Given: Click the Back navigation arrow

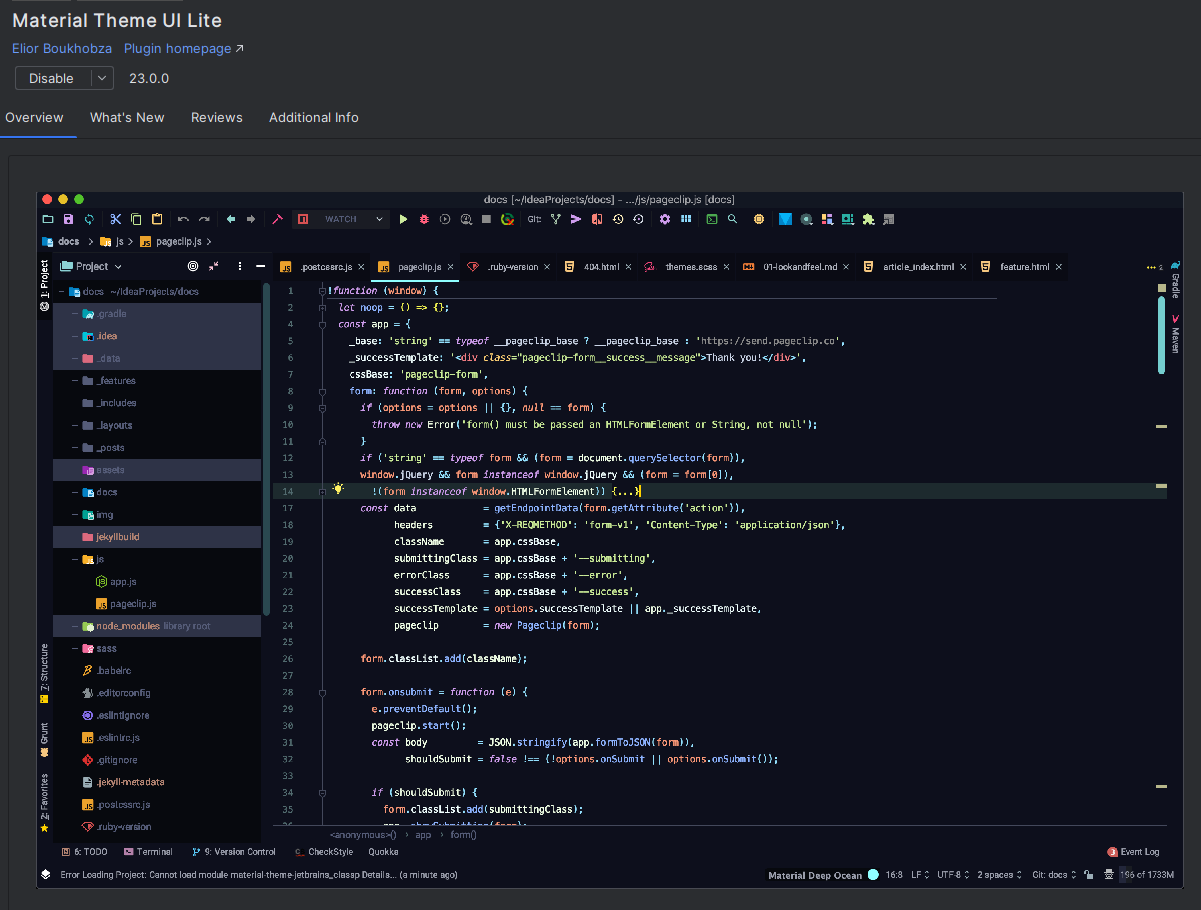Looking at the screenshot, I should 230,219.
